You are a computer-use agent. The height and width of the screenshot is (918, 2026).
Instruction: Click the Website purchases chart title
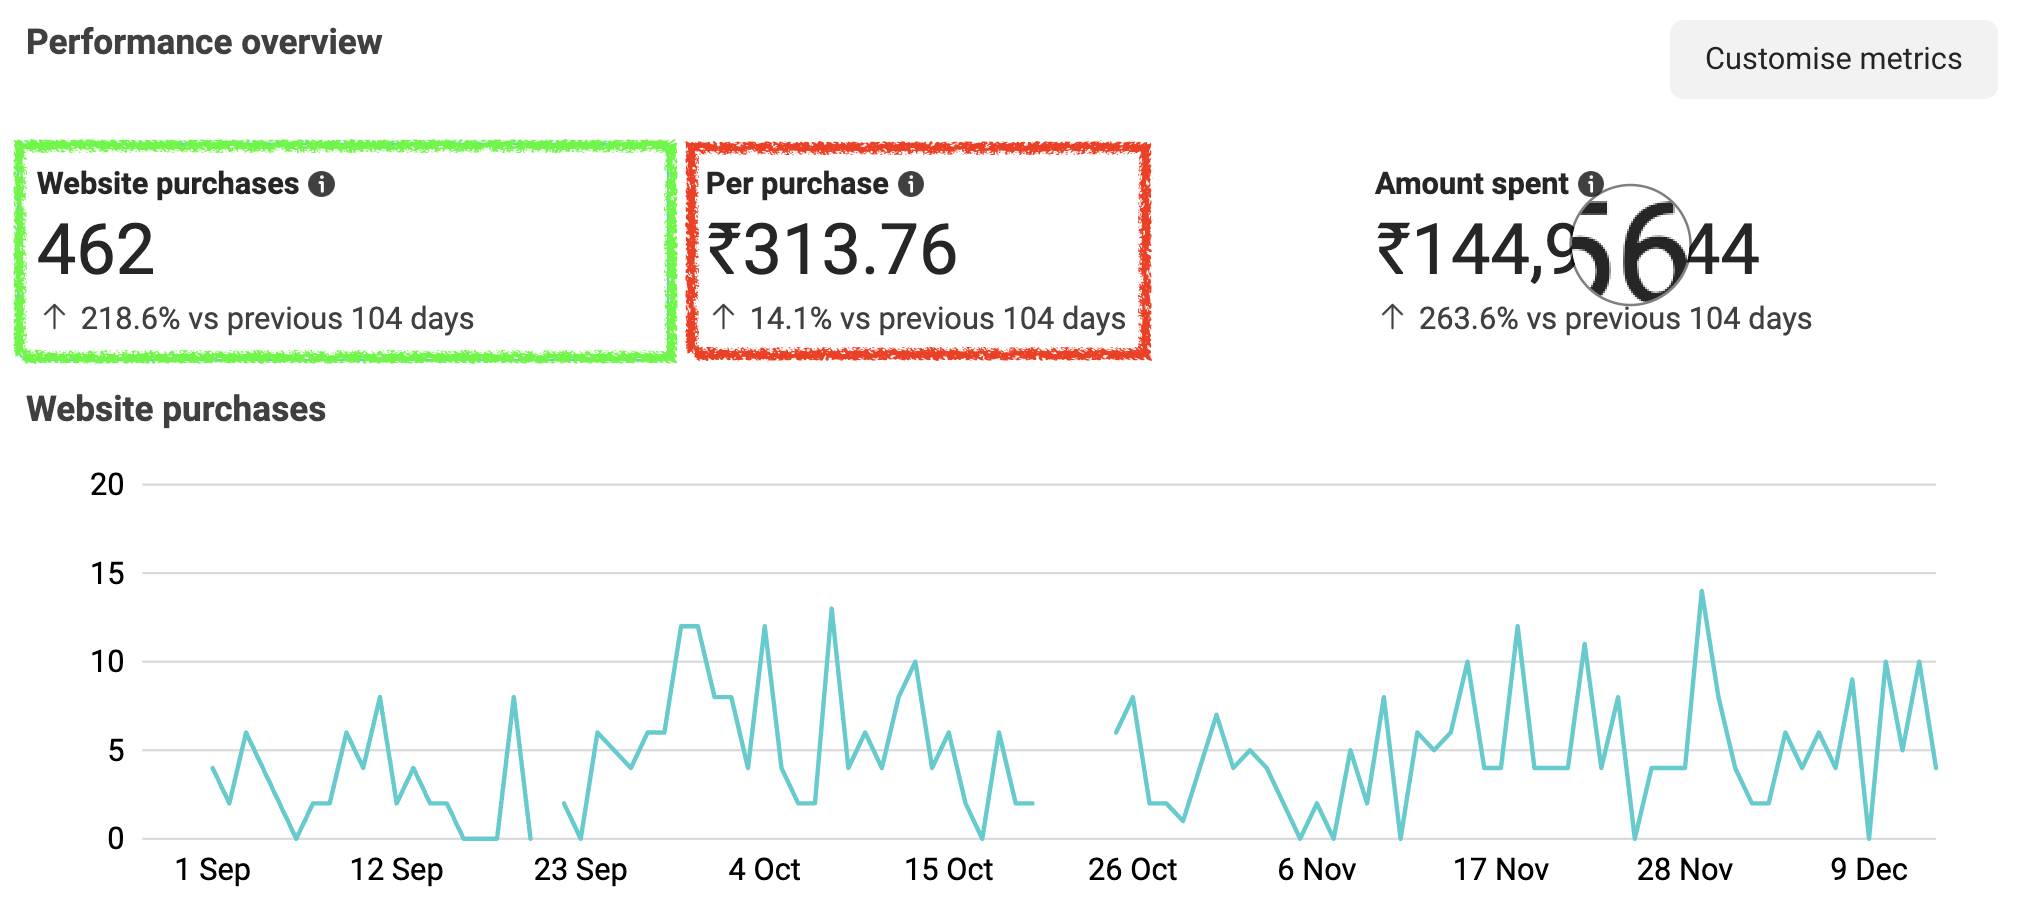[176, 409]
